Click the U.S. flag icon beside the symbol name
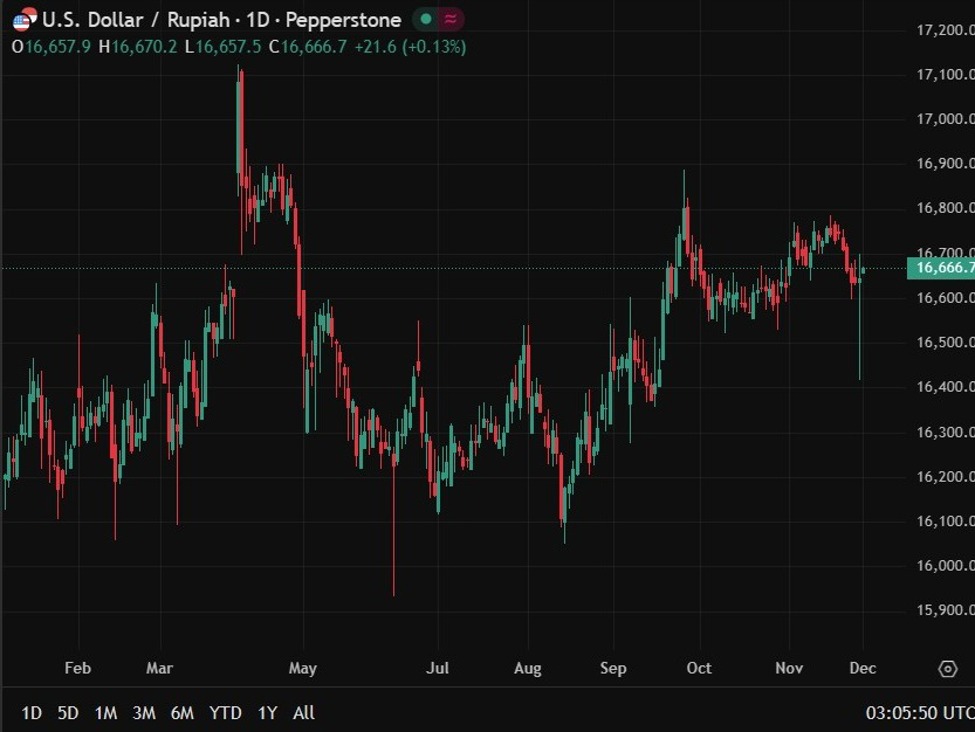 (x=21, y=19)
